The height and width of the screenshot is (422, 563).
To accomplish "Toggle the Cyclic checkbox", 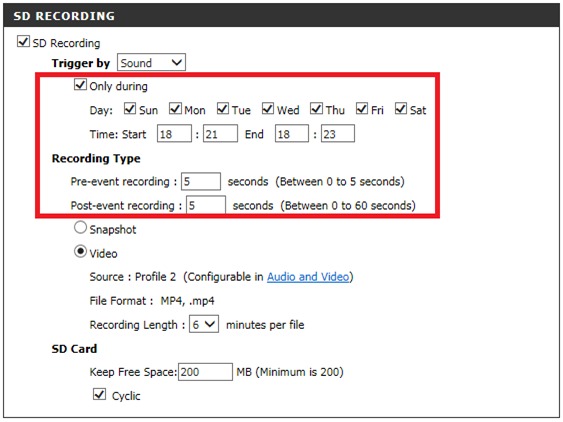I will point(99,394).
